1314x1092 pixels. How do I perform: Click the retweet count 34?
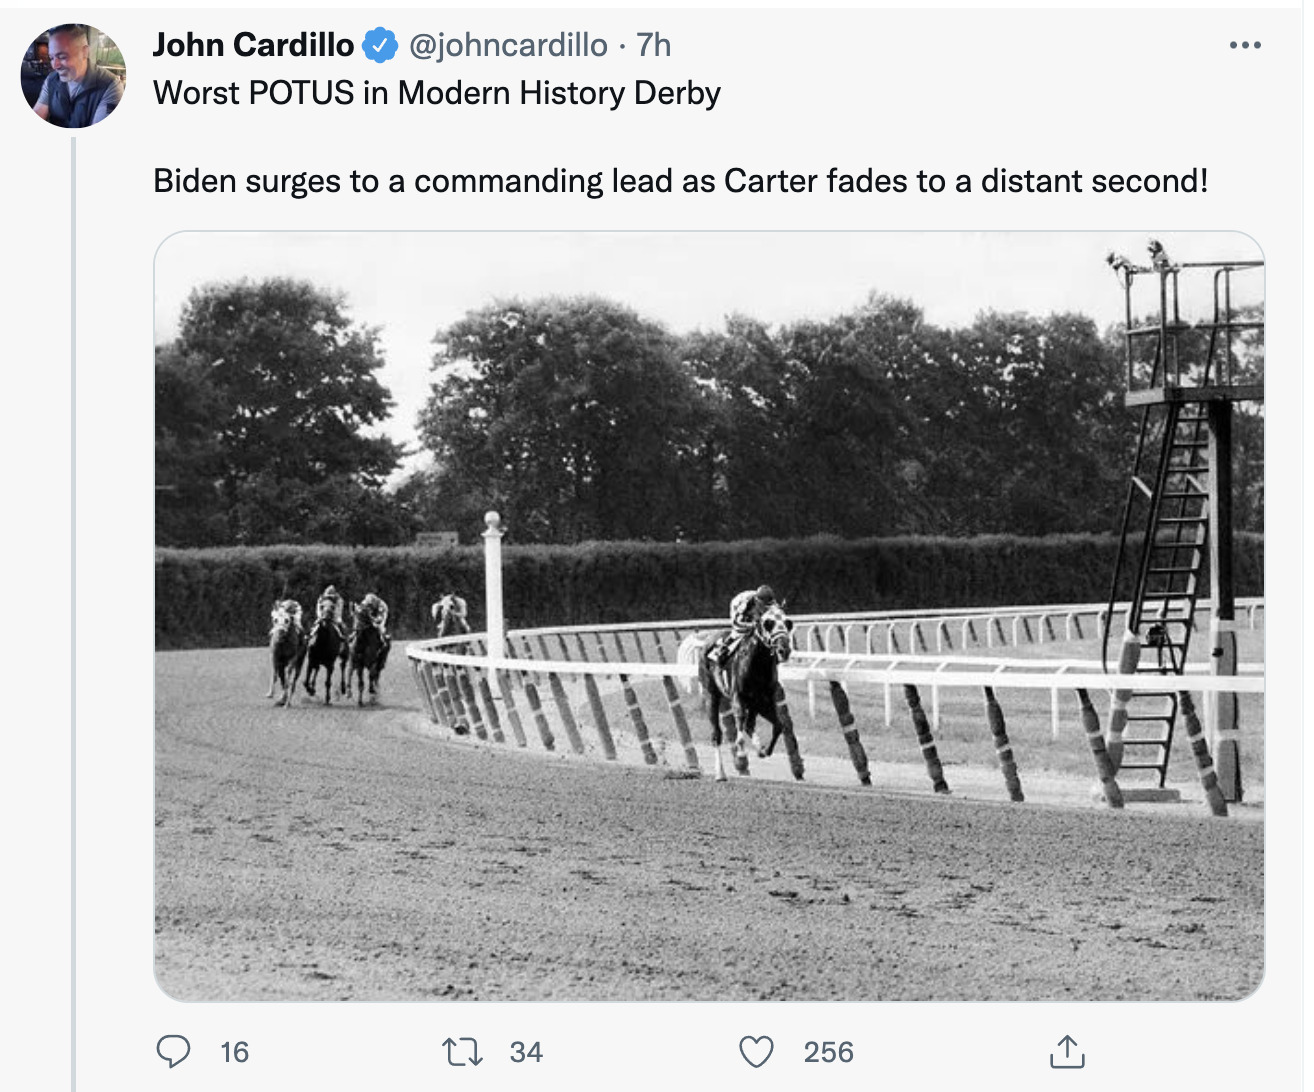(526, 1052)
